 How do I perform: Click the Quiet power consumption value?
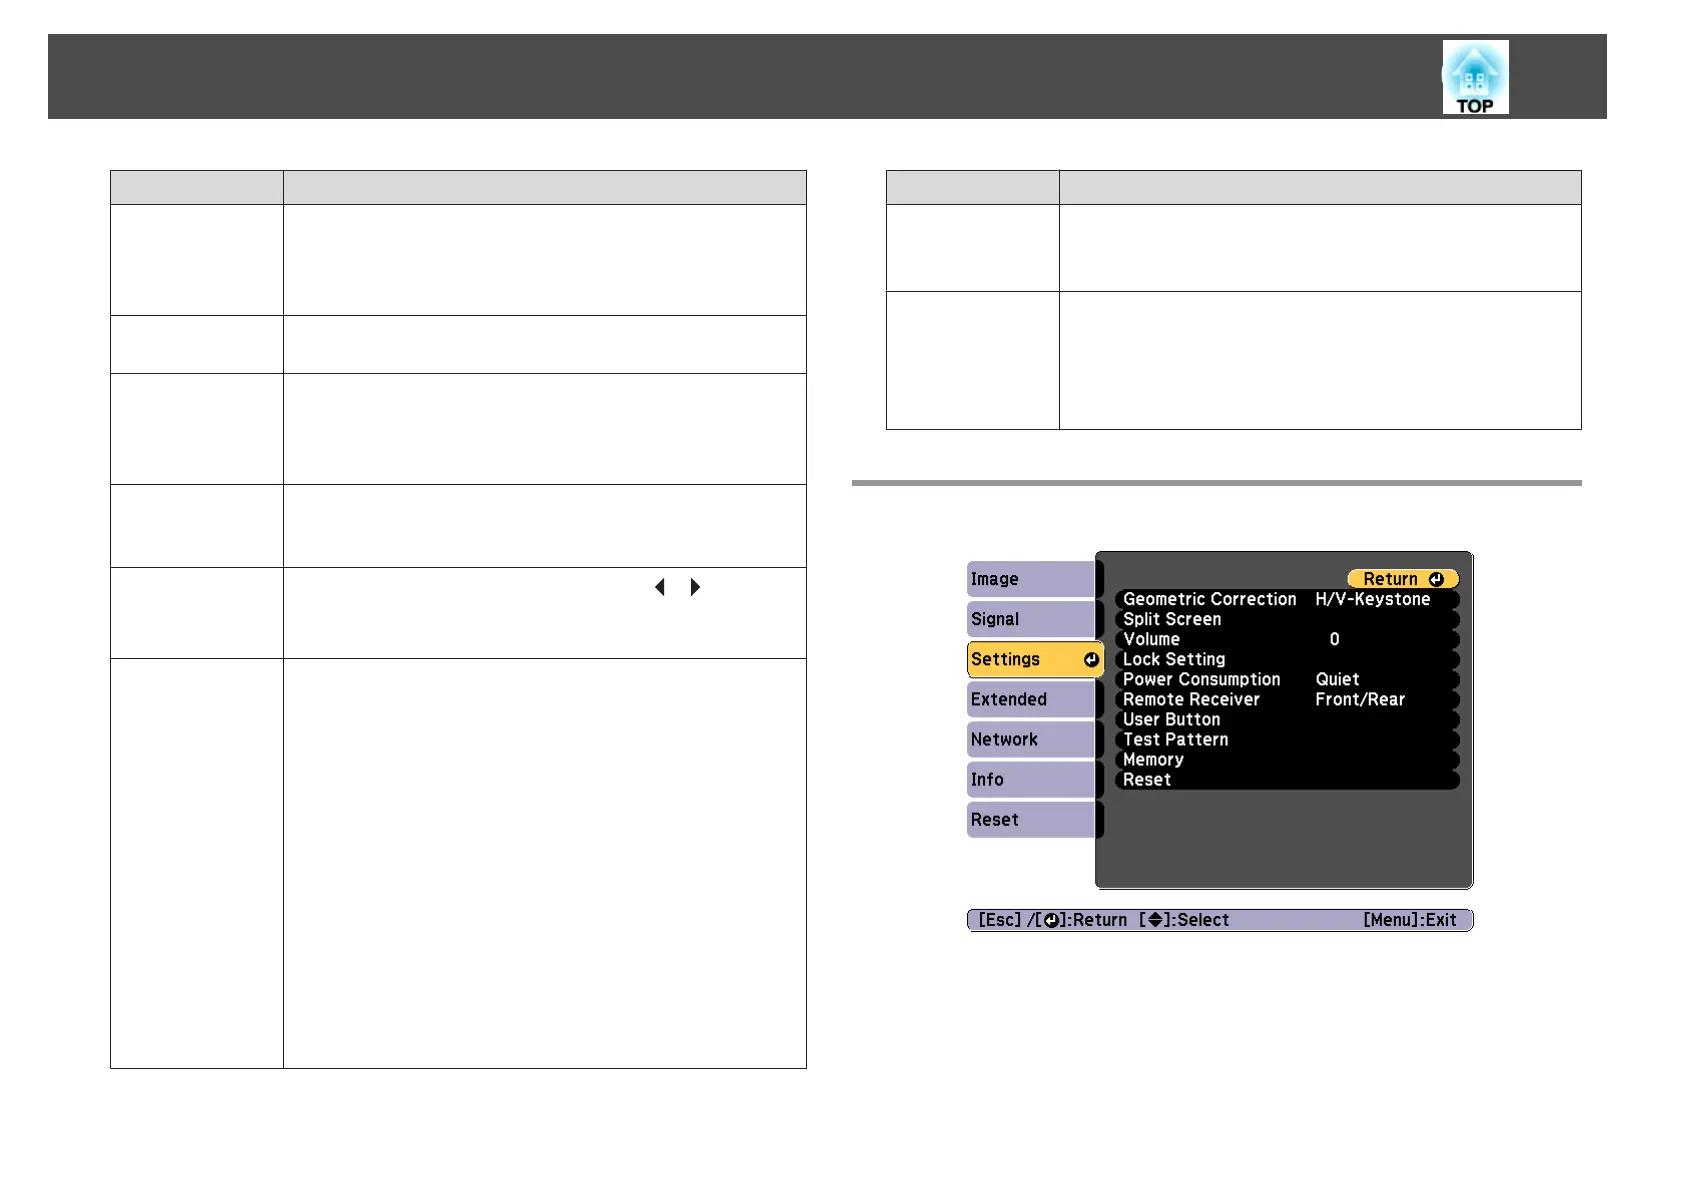(1337, 679)
